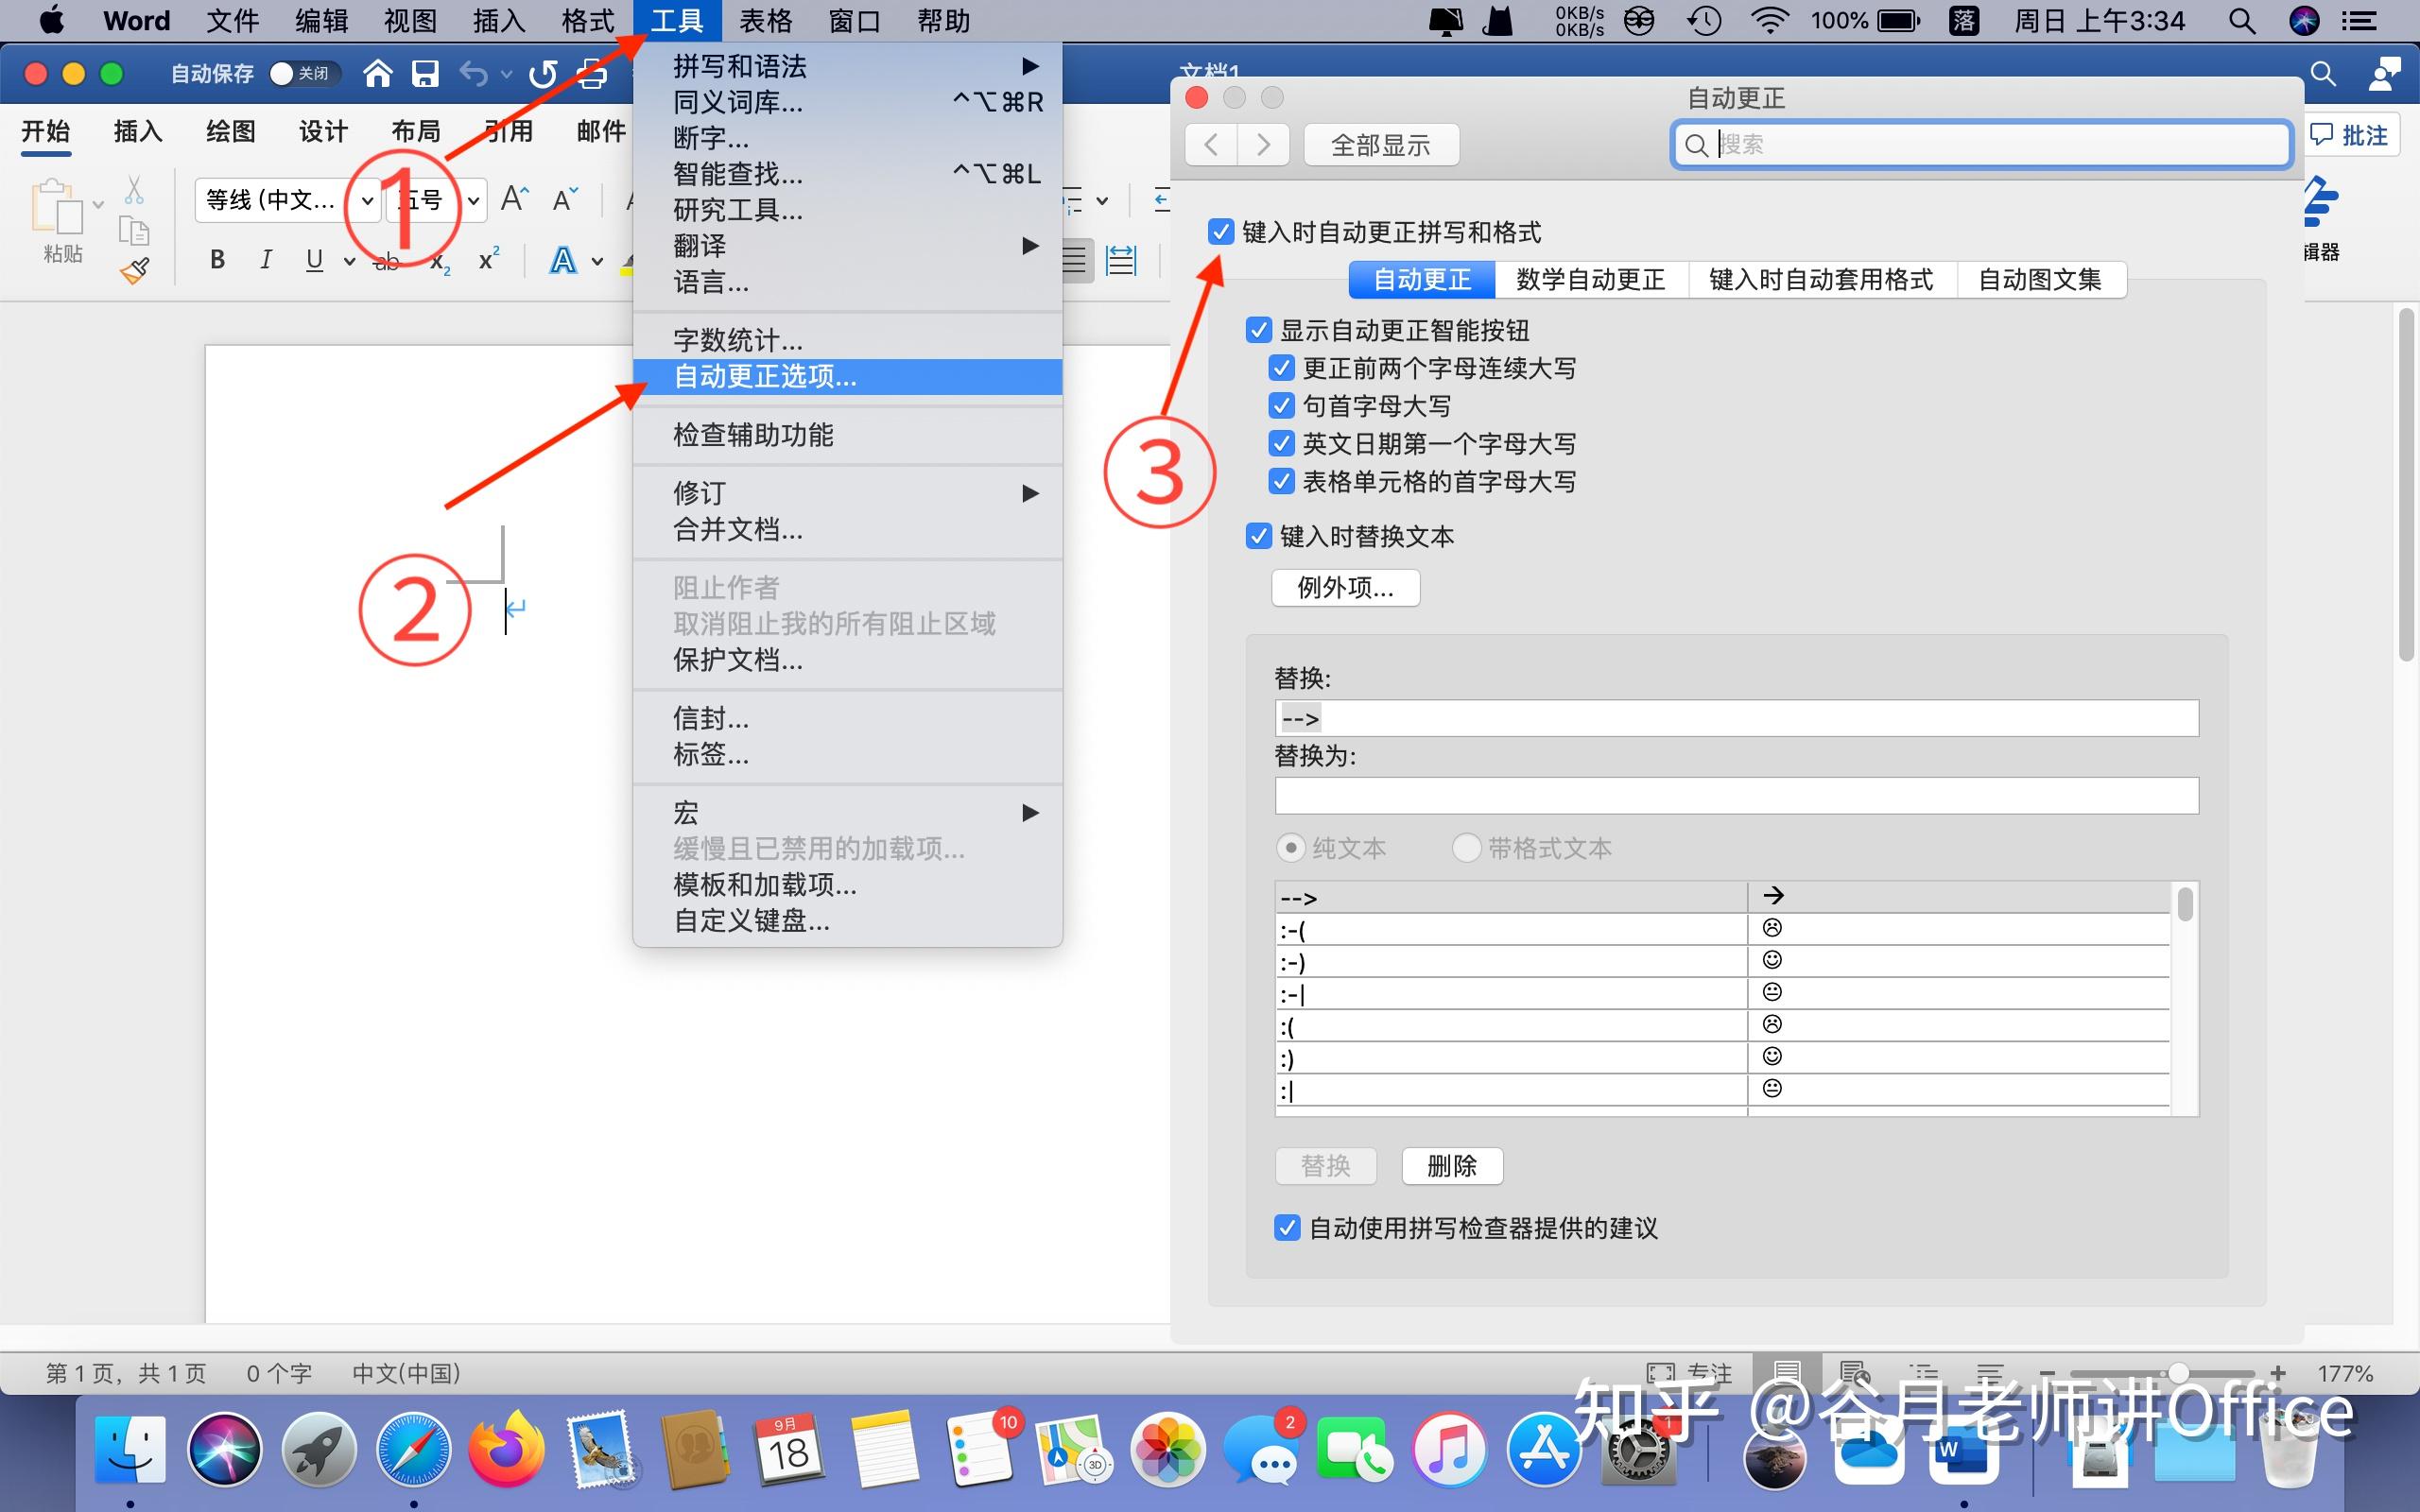Viewport: 2420px width, 1512px height.
Task: Expand the 翻译 submenu
Action: click(x=1030, y=245)
